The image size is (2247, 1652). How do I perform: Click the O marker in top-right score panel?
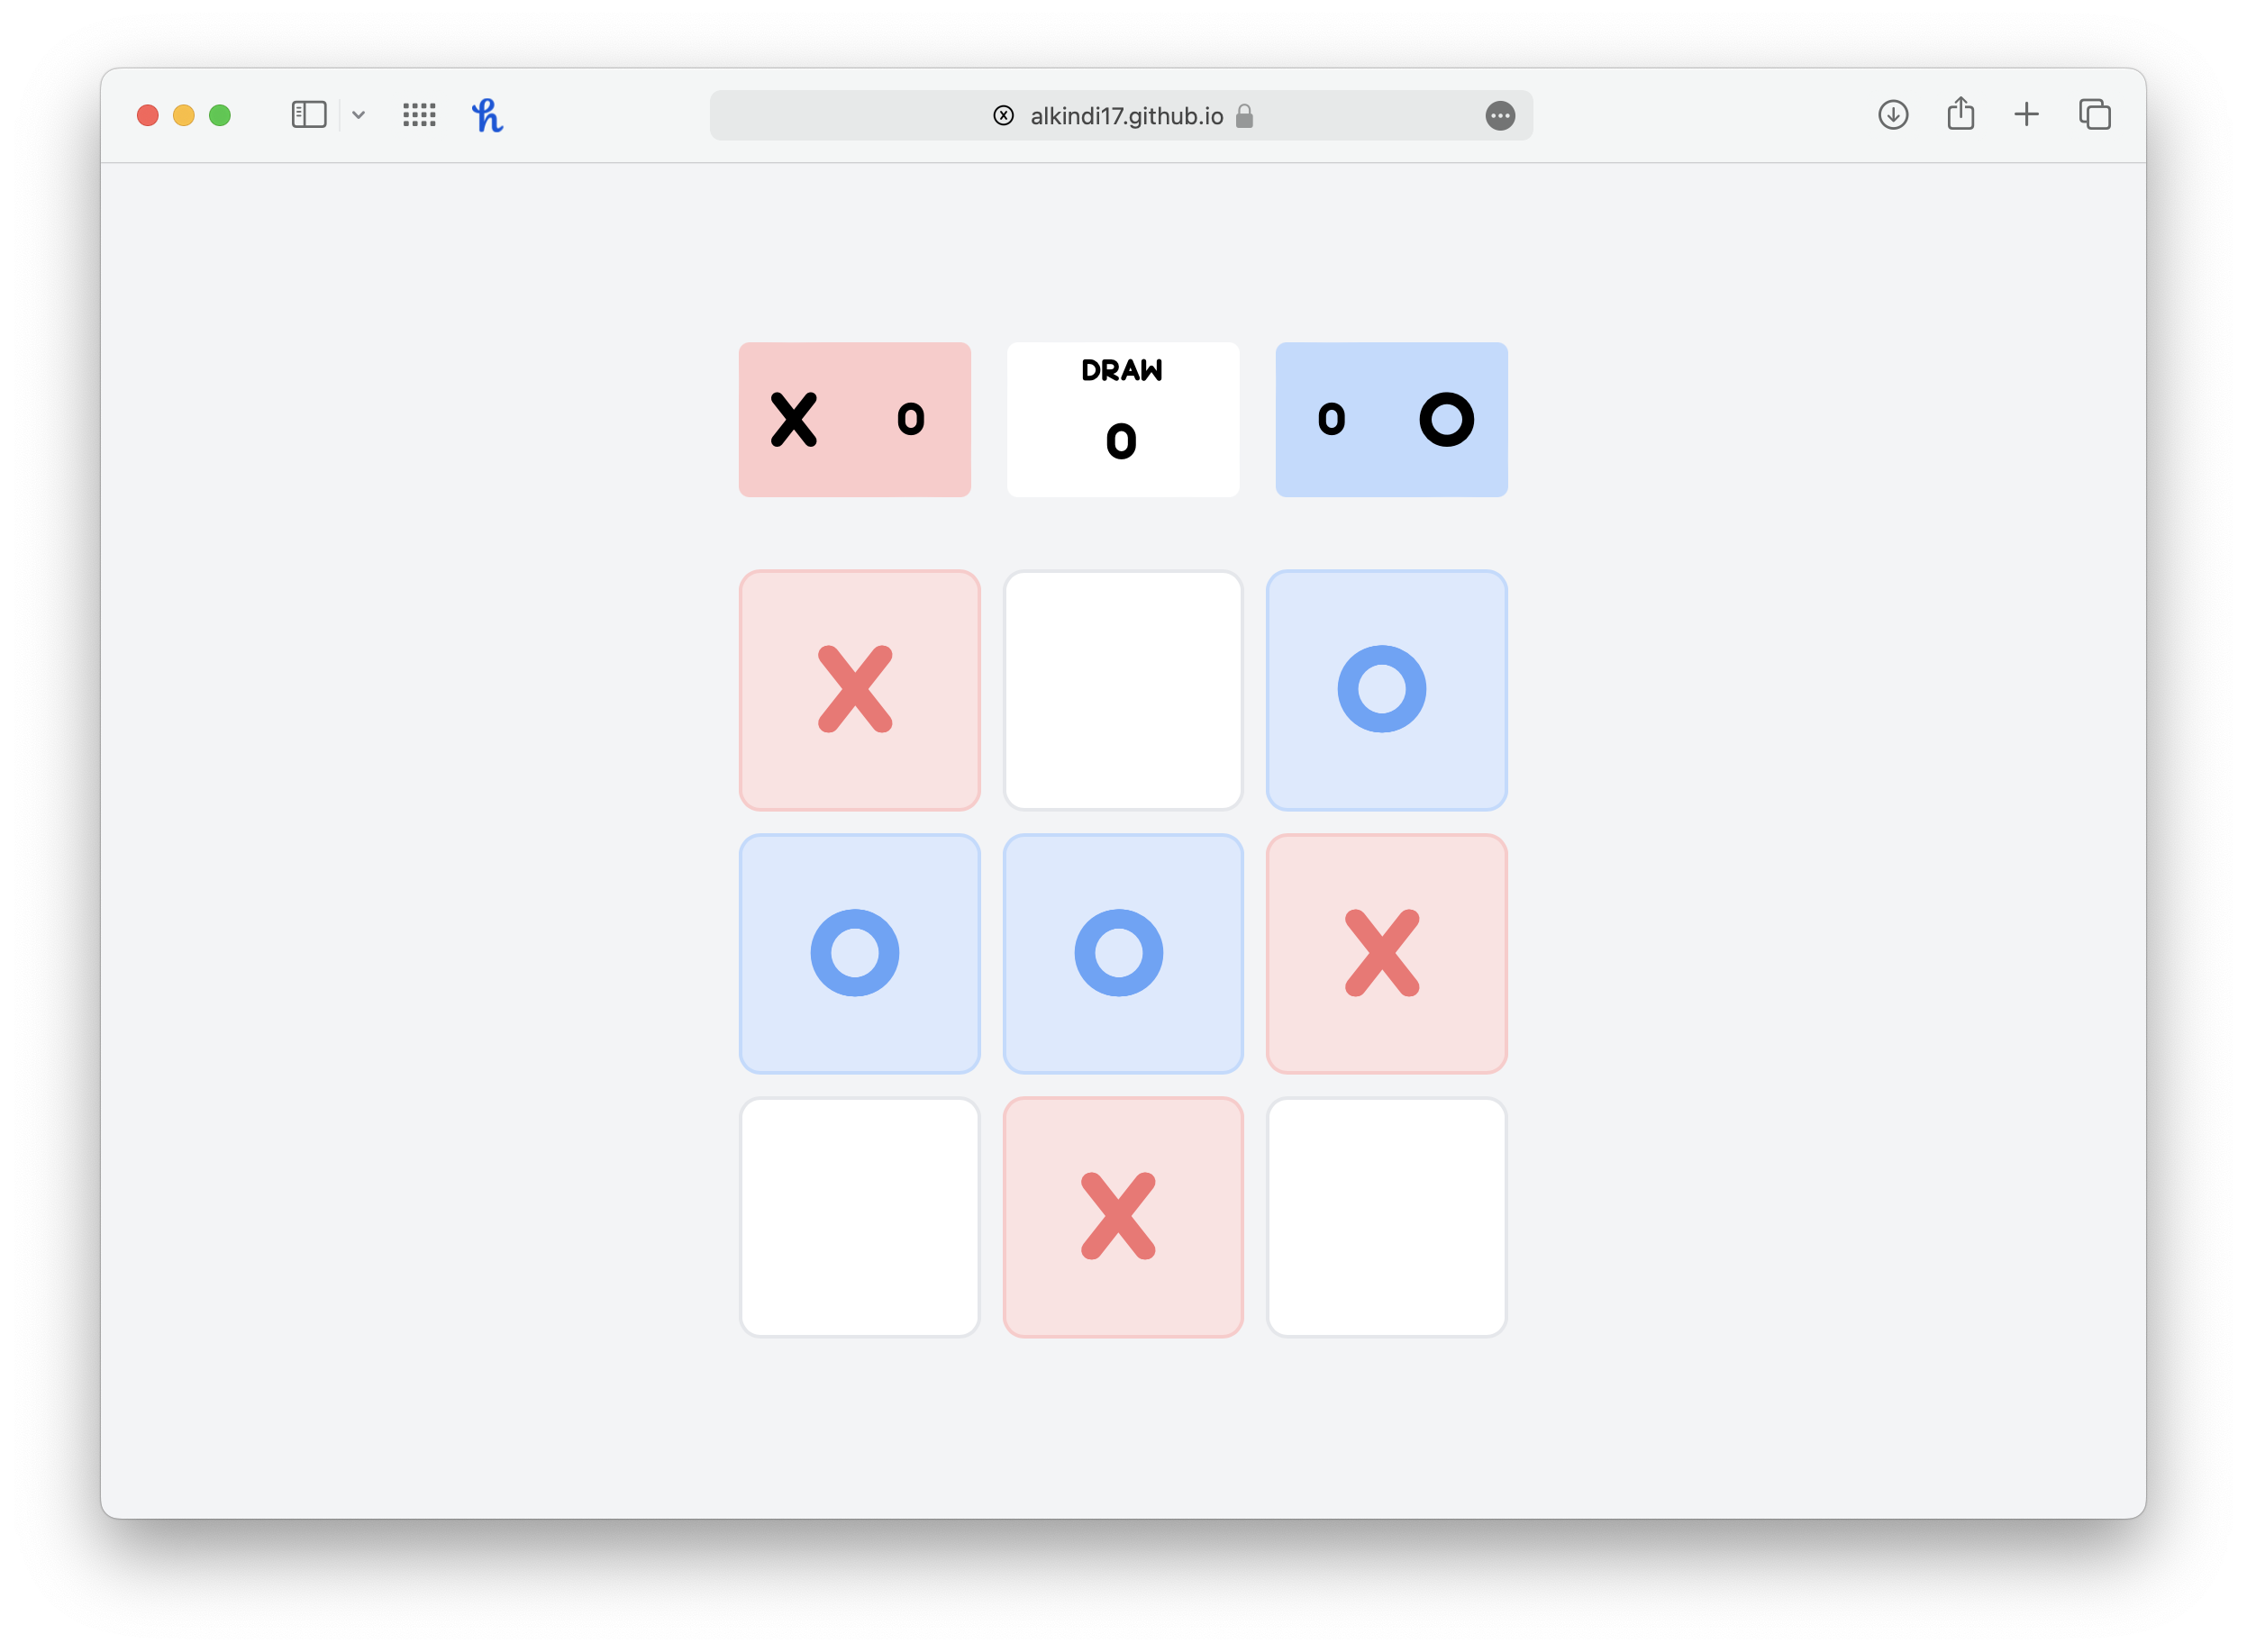[1446, 415]
